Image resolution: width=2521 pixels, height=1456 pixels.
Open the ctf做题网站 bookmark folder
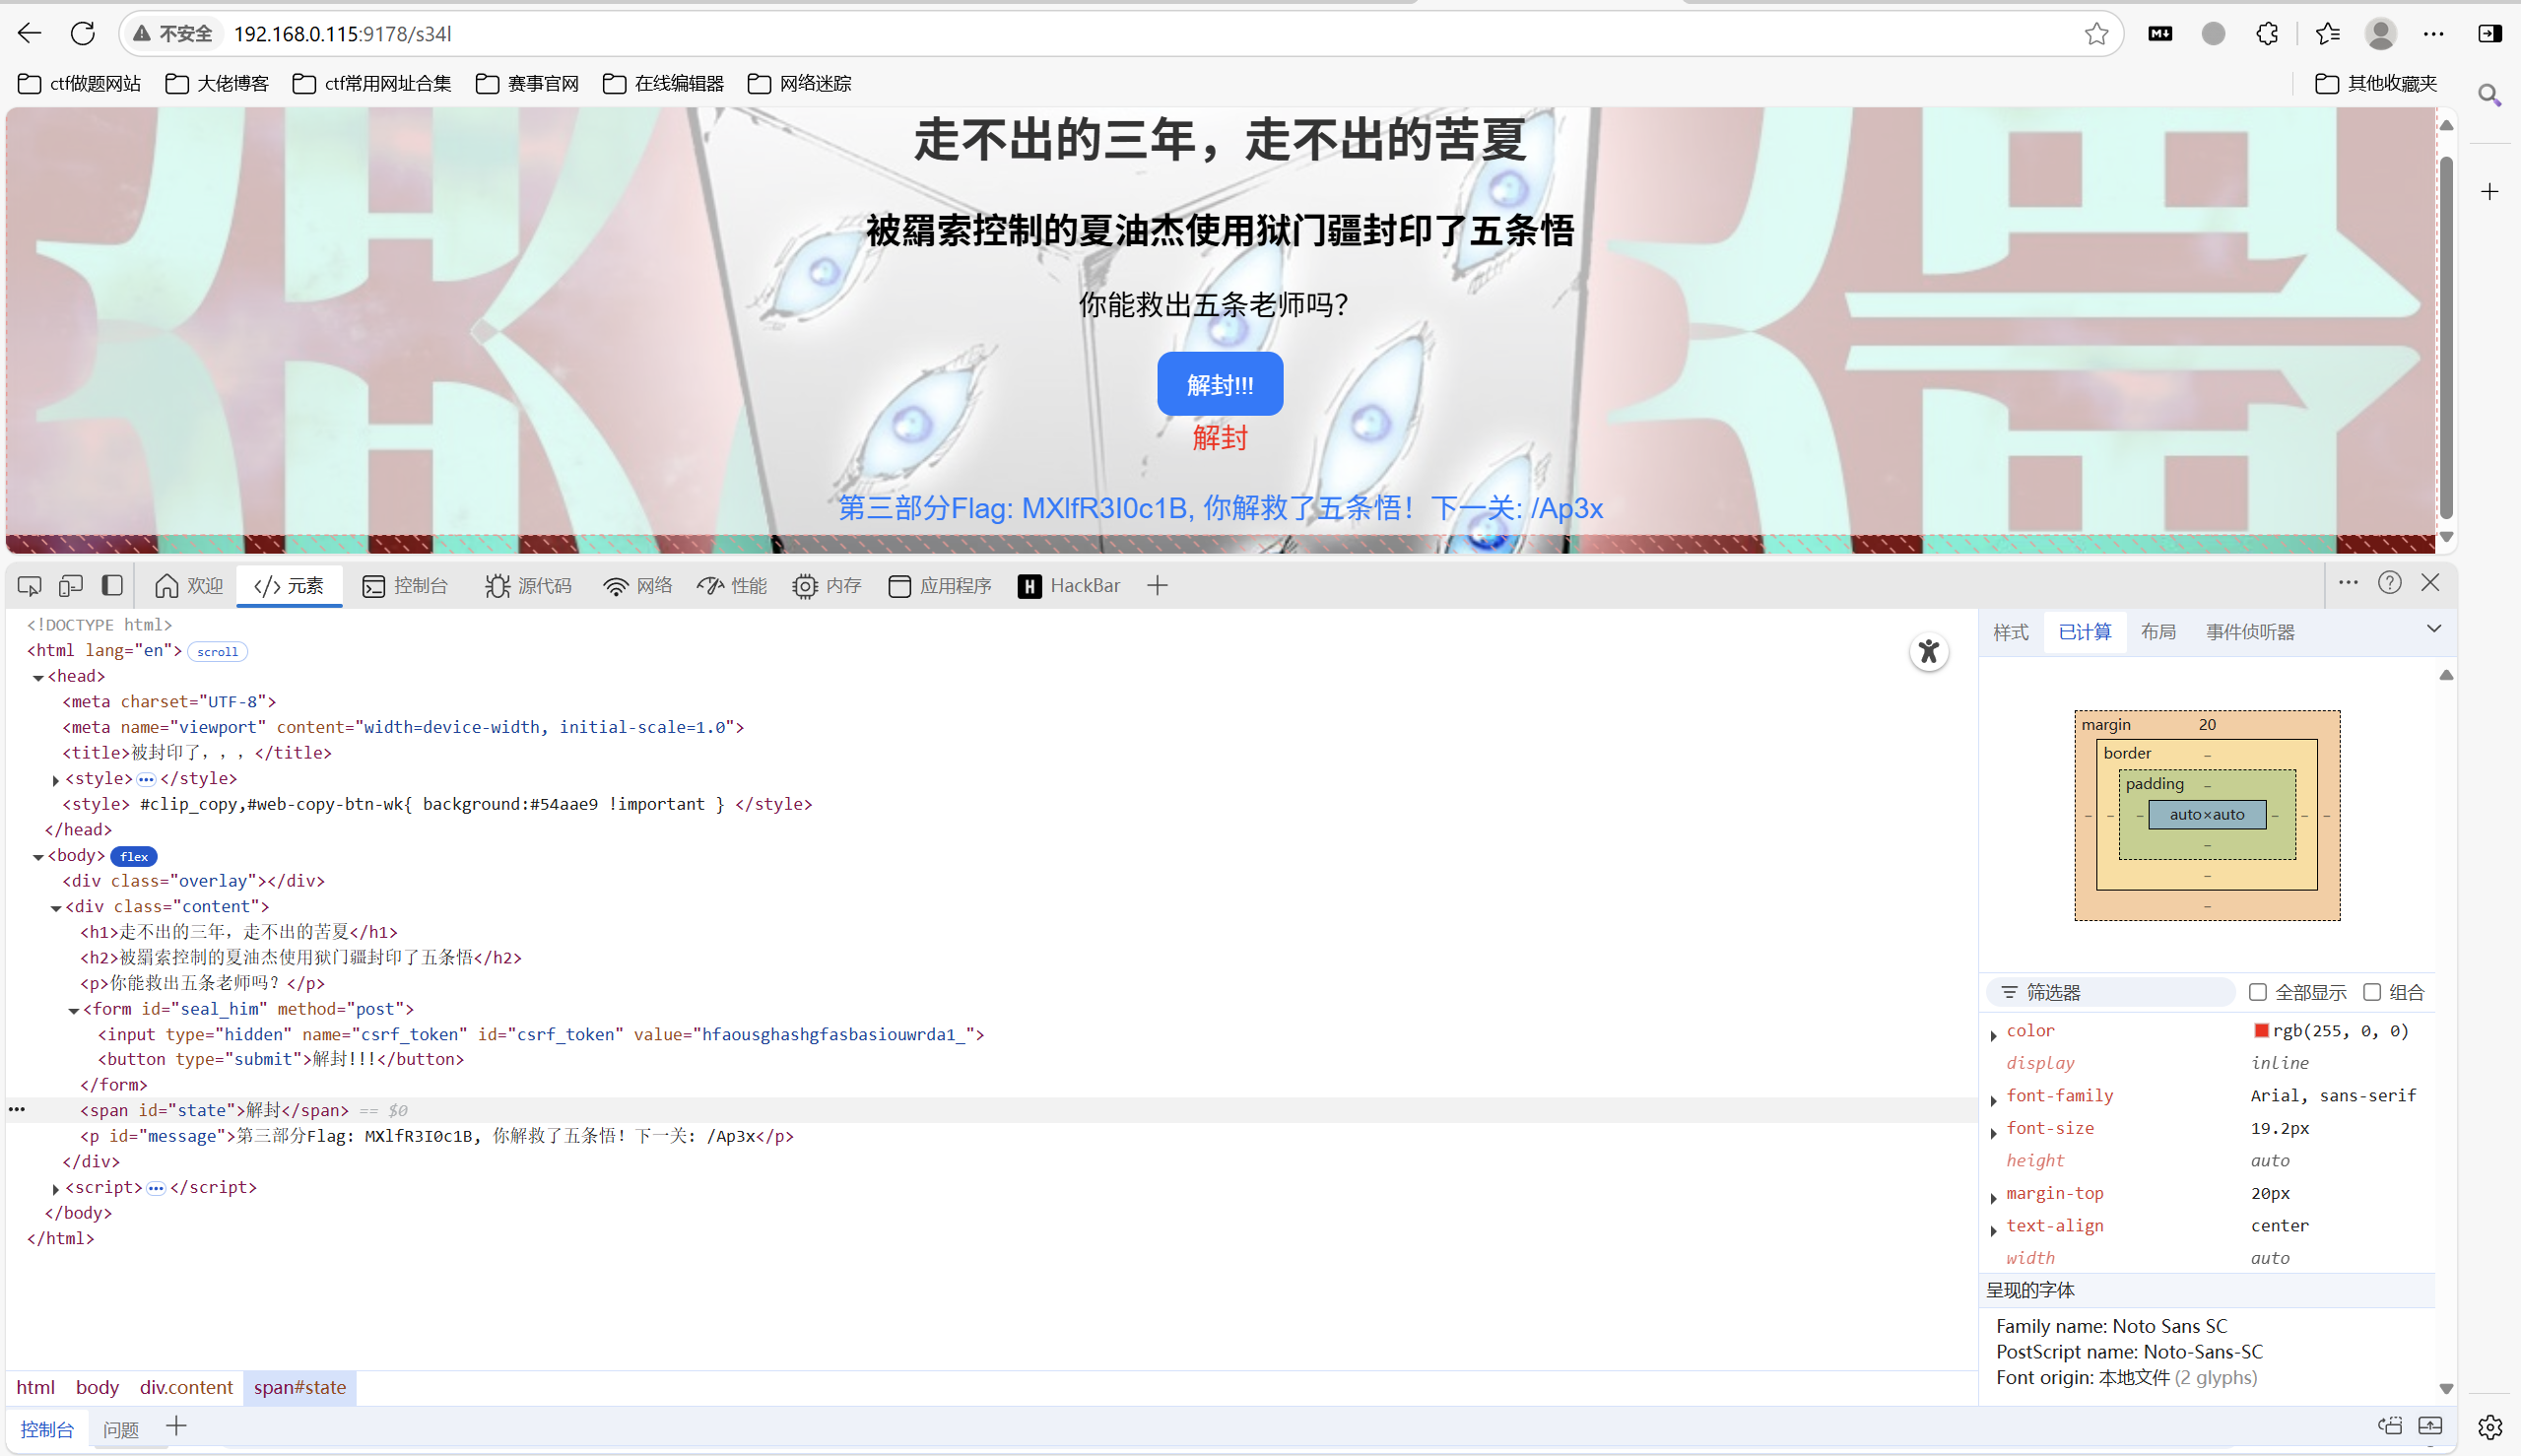[80, 84]
